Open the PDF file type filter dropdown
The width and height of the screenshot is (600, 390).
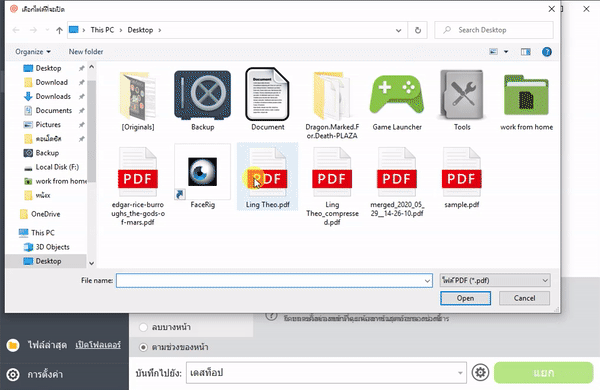tap(495, 281)
